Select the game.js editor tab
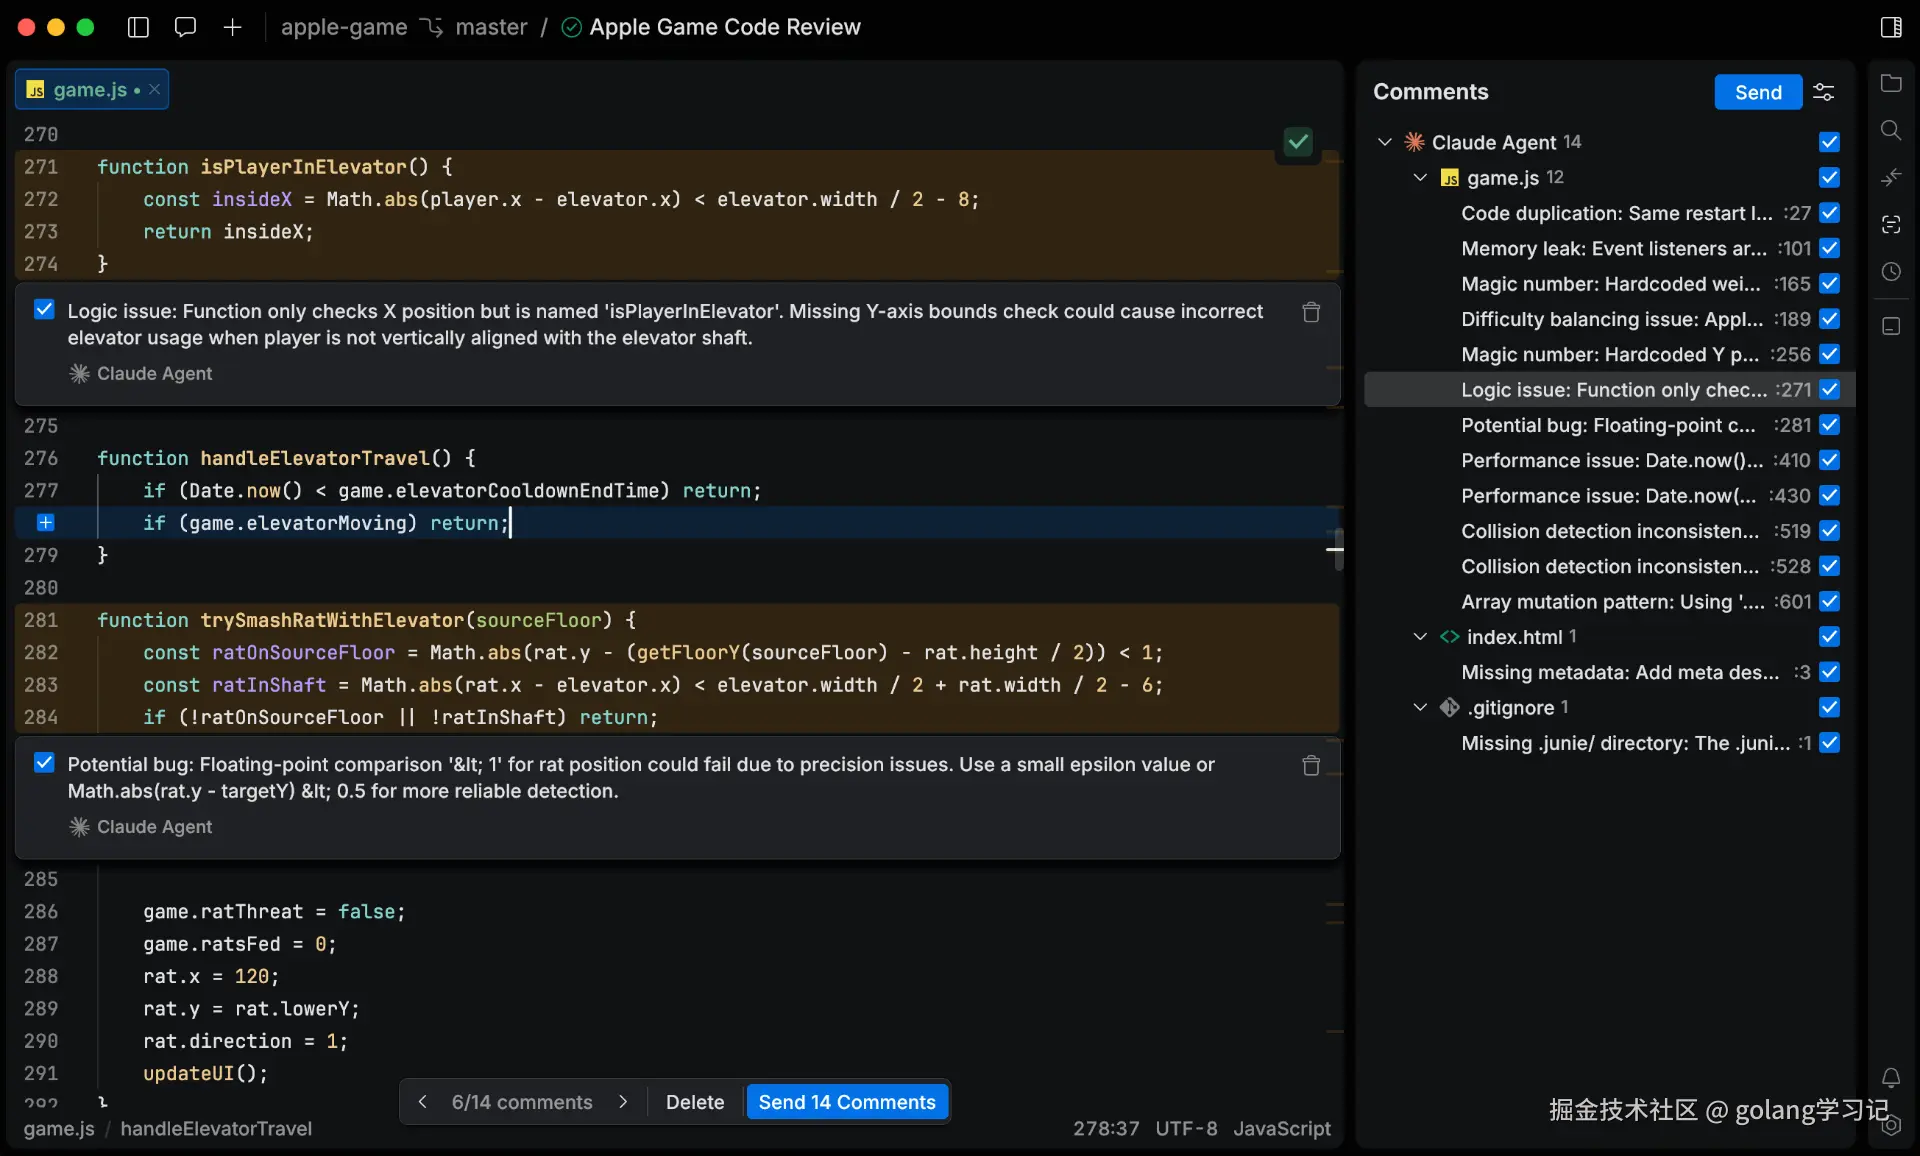The image size is (1920, 1156). coord(89,90)
